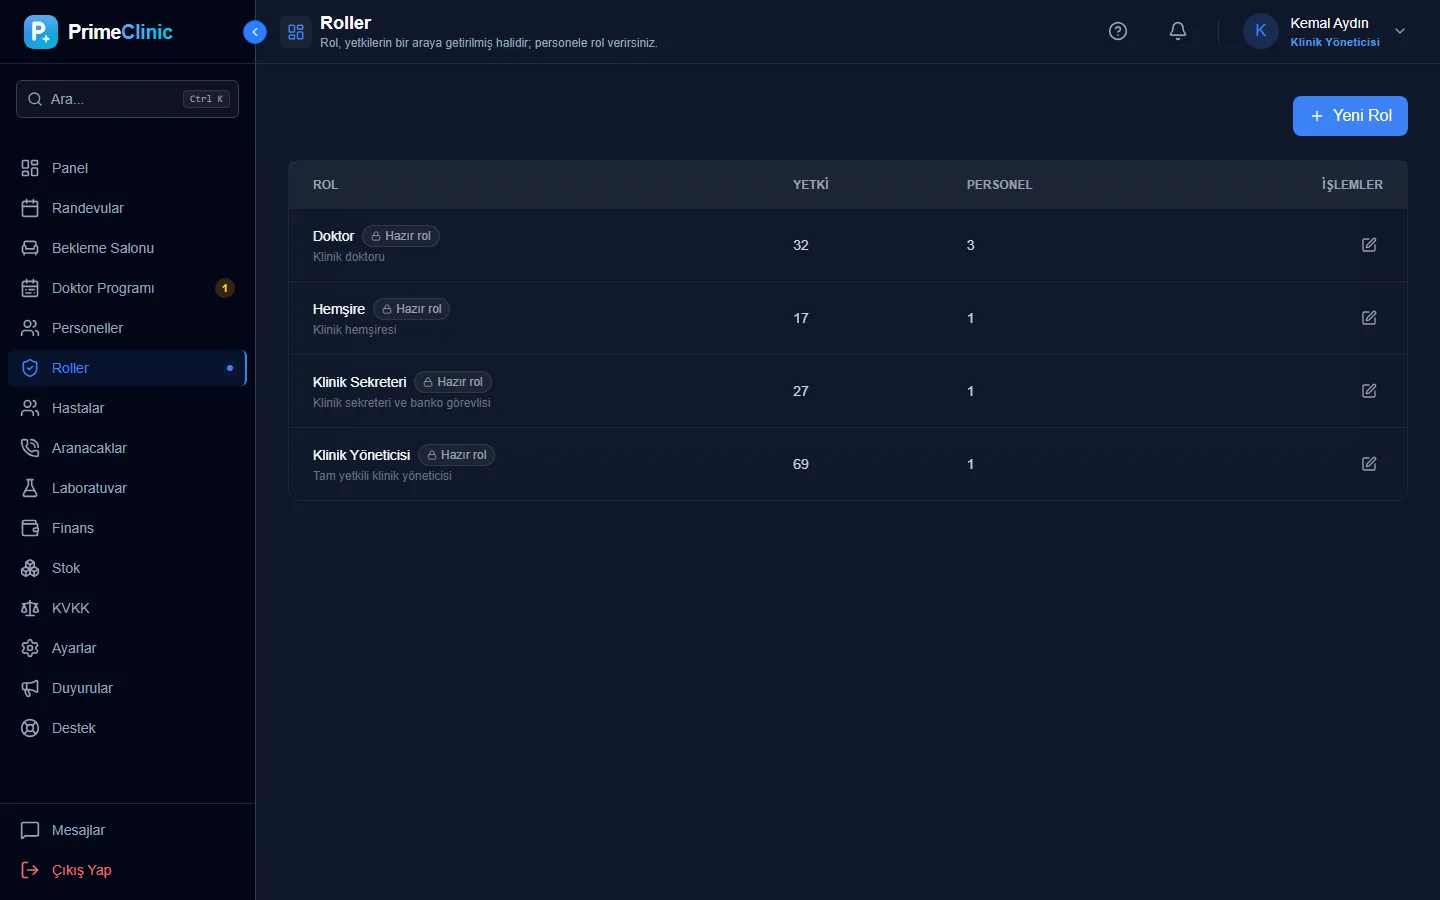
Task: Click the grid icon beside Roller title
Action: point(296,32)
